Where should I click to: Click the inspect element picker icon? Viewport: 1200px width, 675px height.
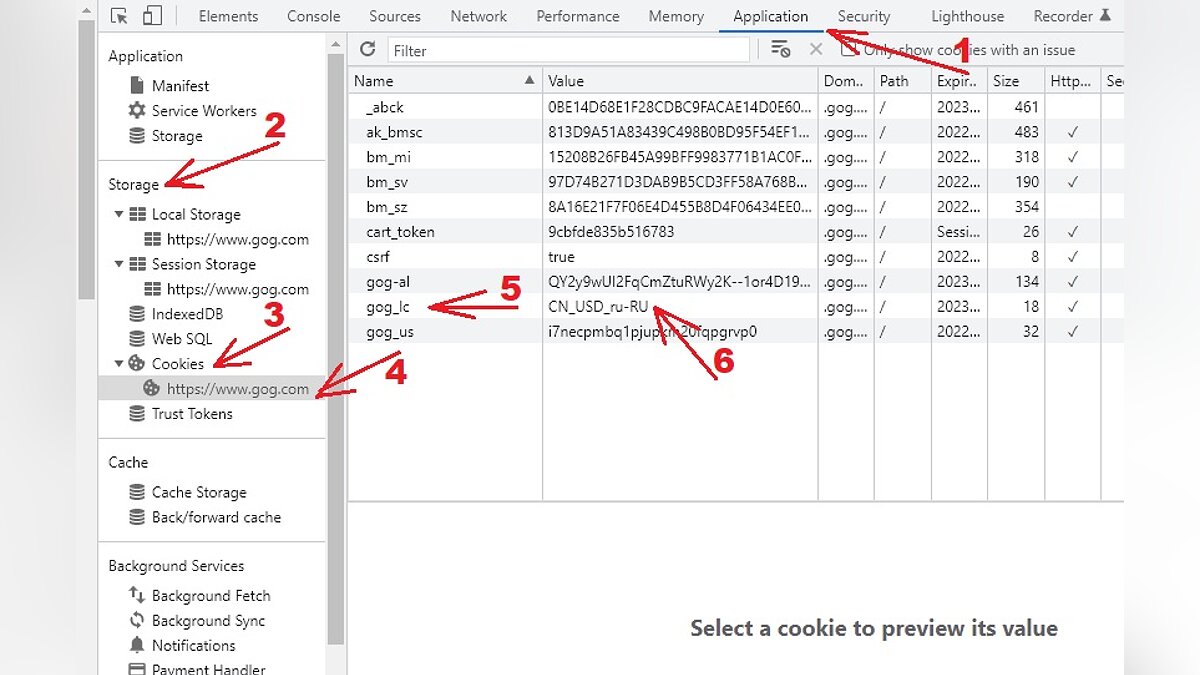point(120,16)
